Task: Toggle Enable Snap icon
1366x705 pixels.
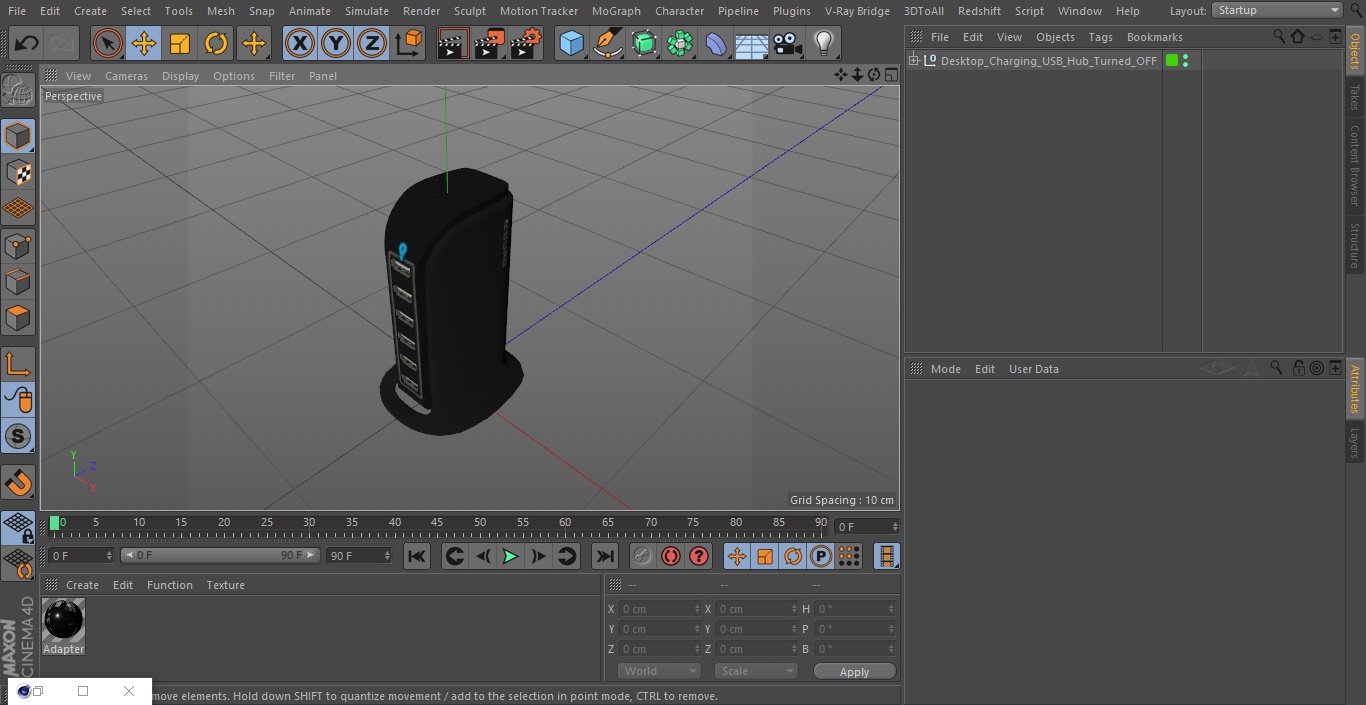Action: 18,436
